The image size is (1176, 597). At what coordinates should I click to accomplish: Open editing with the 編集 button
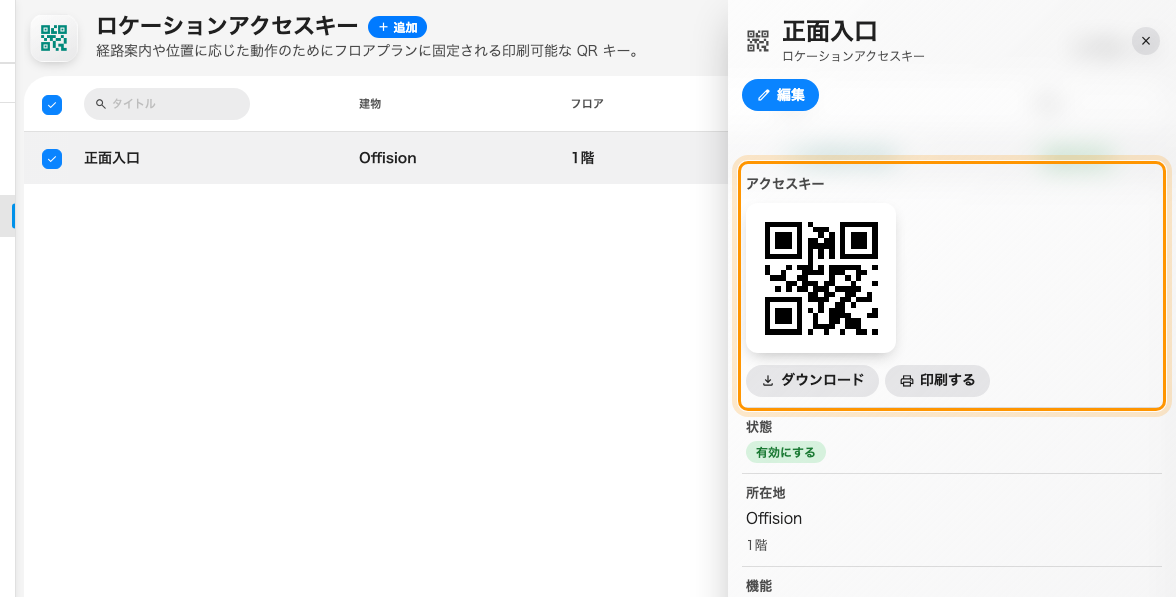point(780,94)
